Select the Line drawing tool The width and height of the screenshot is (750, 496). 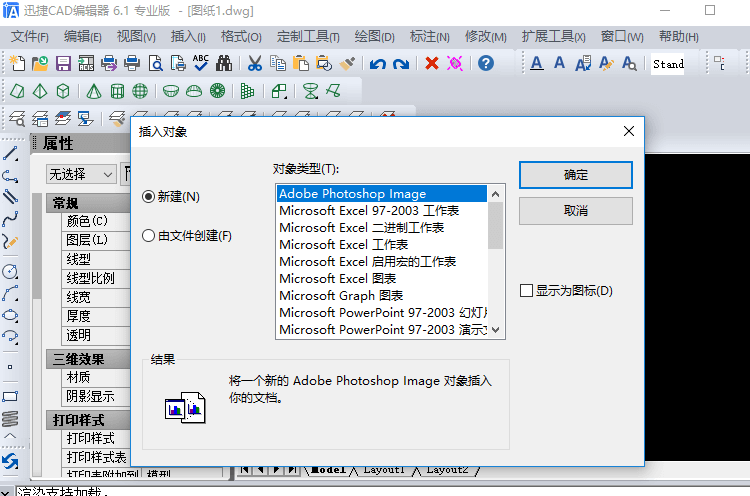(10, 153)
